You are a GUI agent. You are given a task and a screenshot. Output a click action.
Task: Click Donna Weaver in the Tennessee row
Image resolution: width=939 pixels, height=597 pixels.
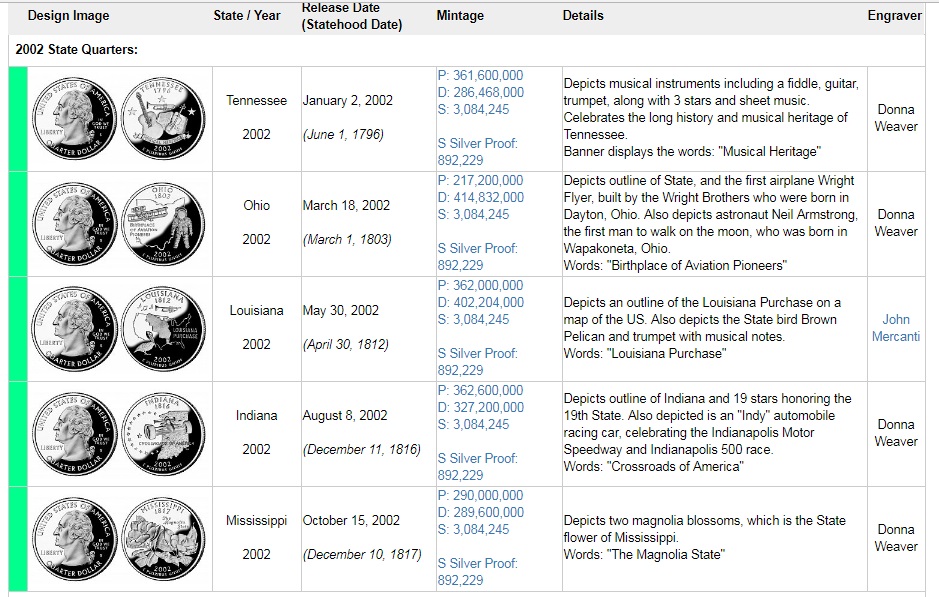(895, 118)
